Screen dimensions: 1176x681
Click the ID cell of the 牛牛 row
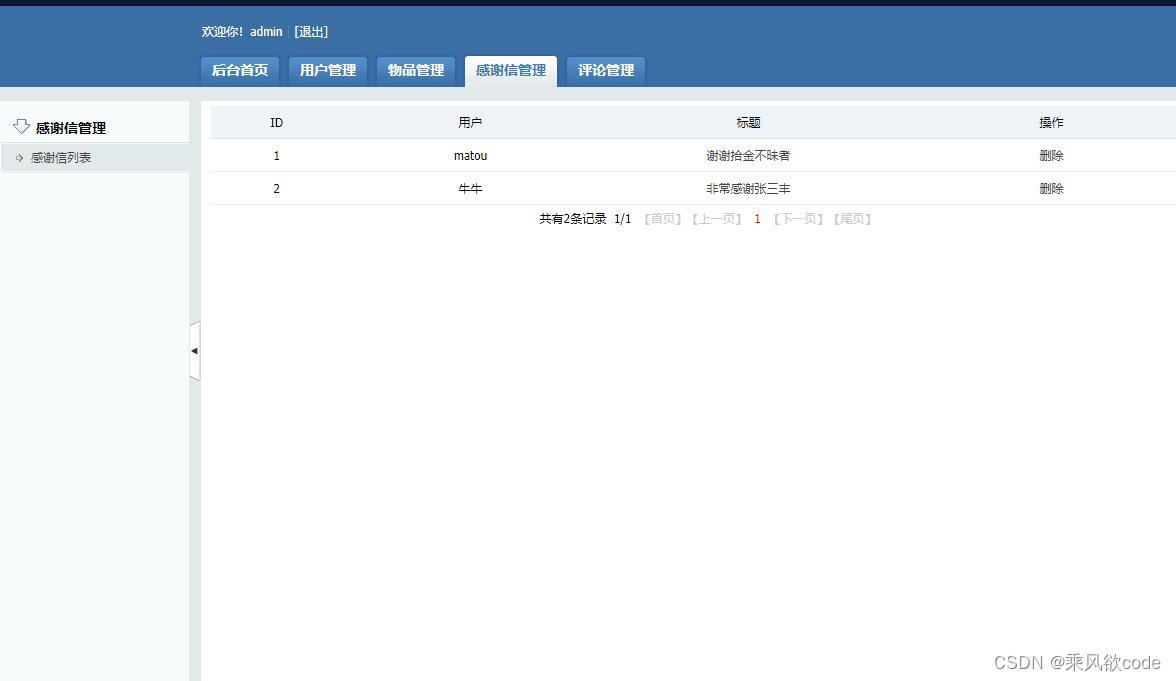tap(276, 188)
